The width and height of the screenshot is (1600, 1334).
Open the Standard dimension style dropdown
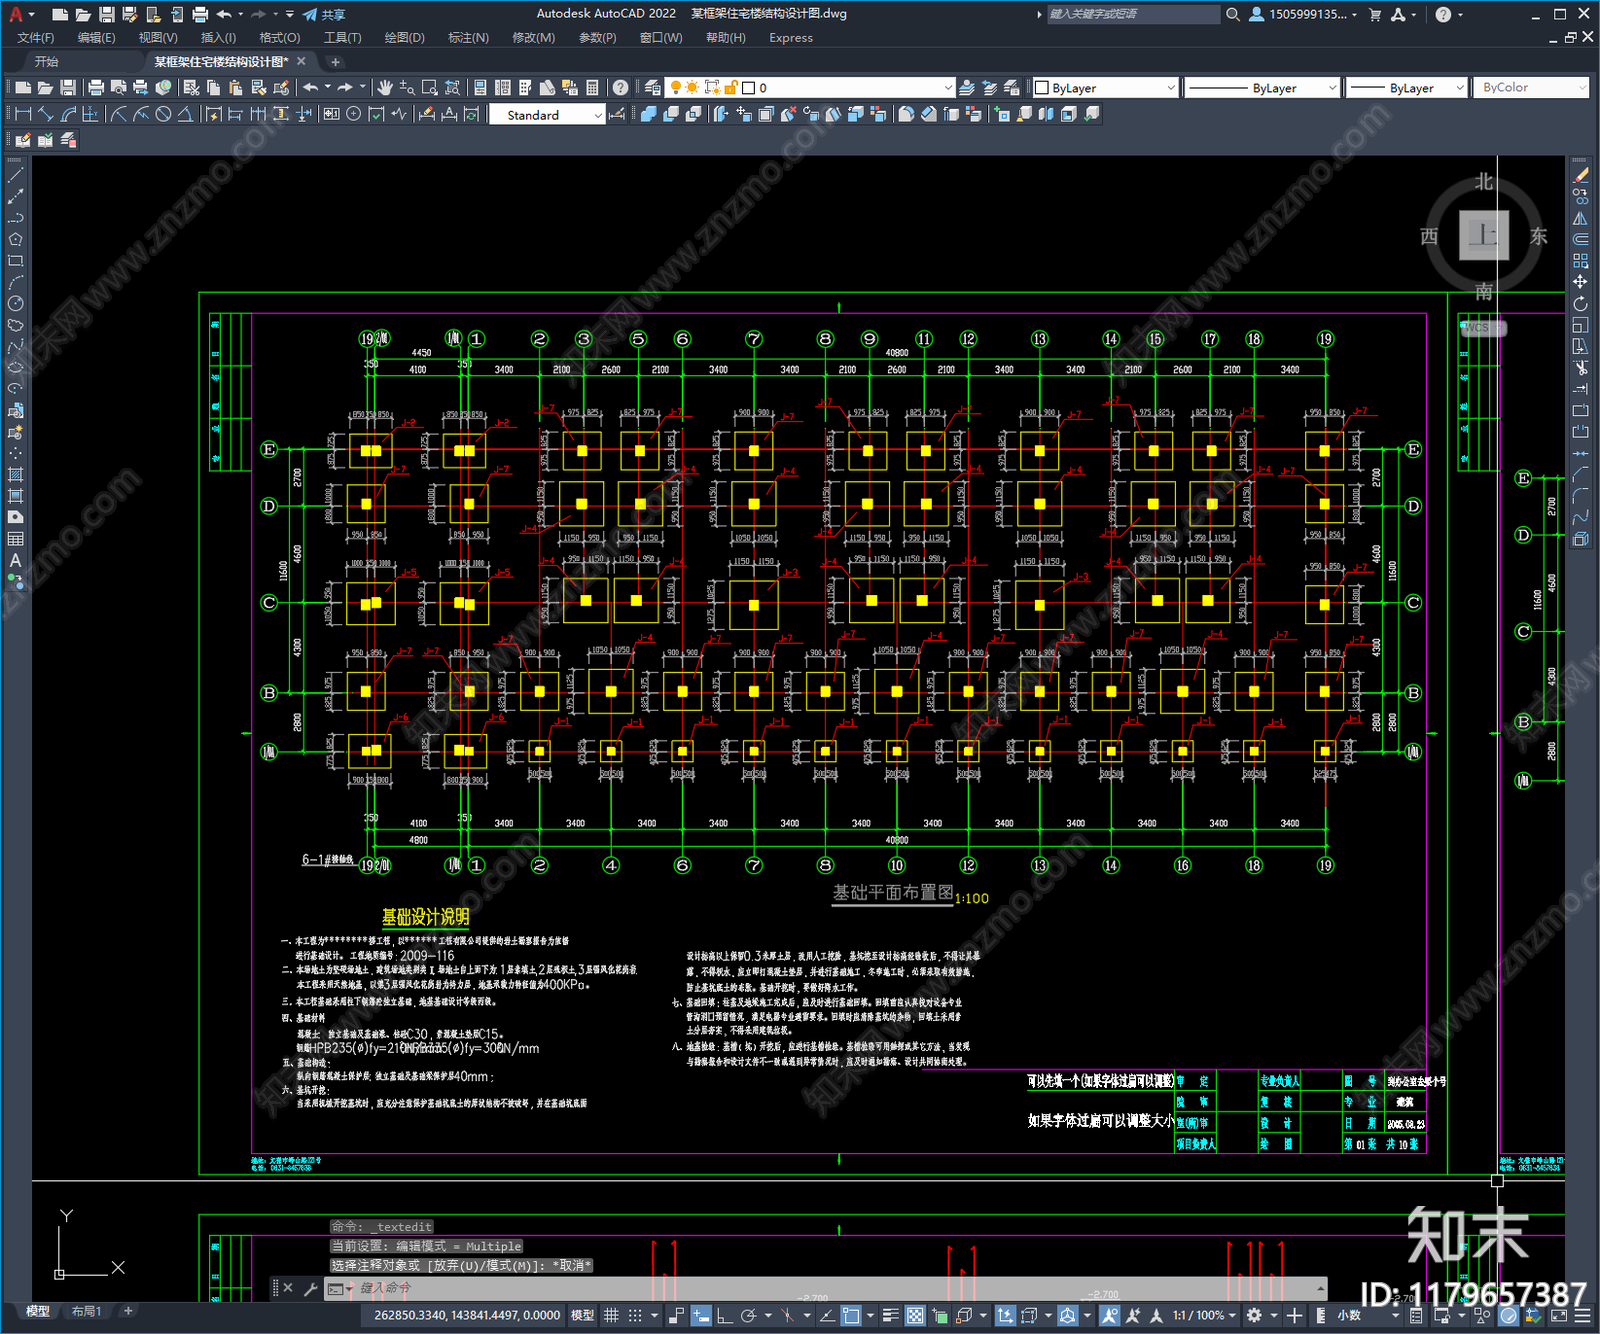[547, 115]
